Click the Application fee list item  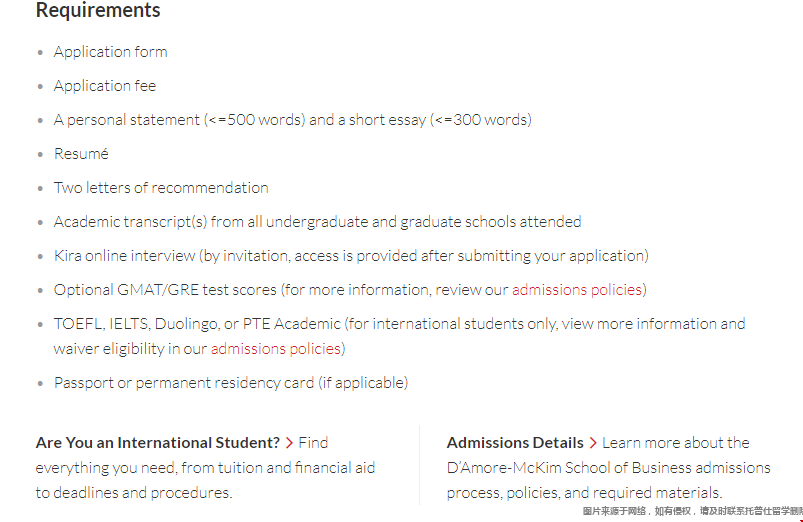tap(105, 86)
